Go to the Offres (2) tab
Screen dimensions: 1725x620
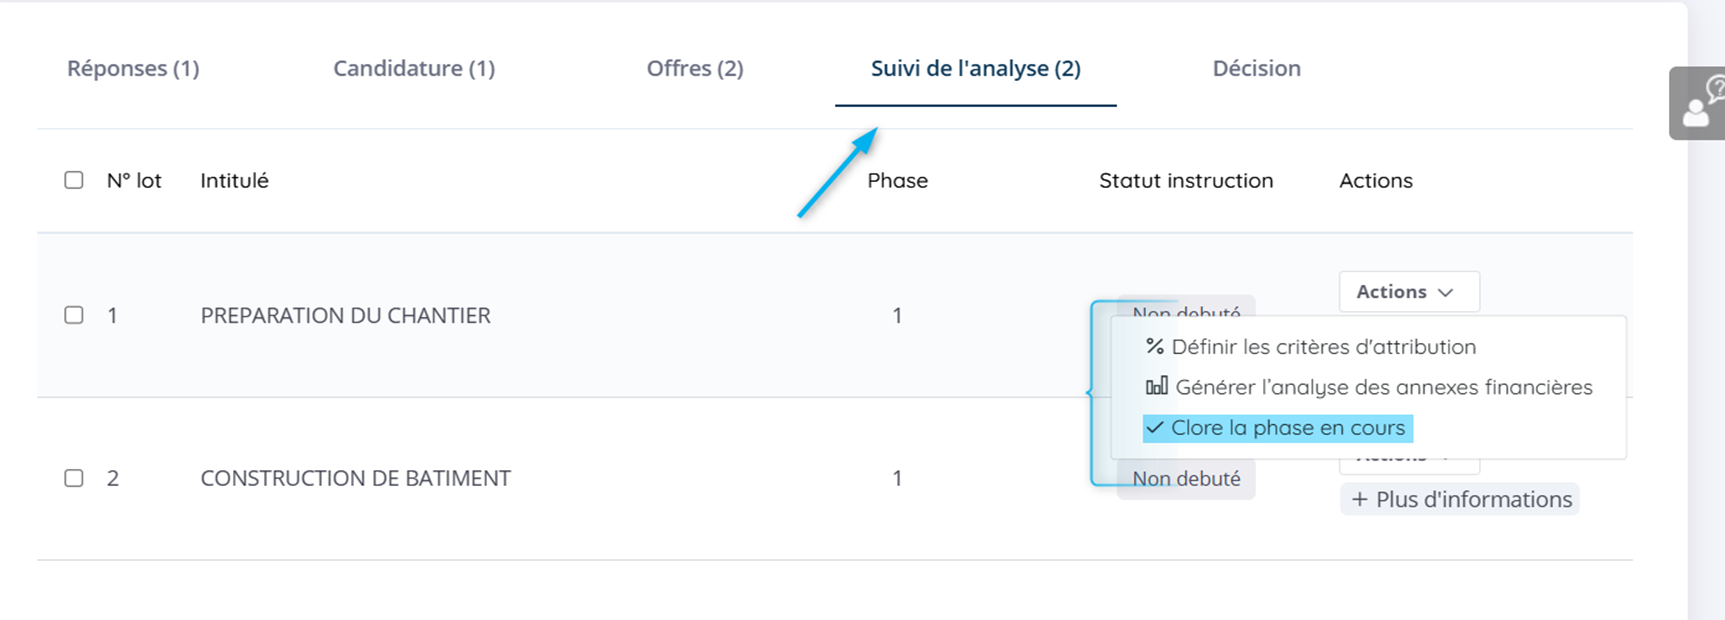click(695, 68)
